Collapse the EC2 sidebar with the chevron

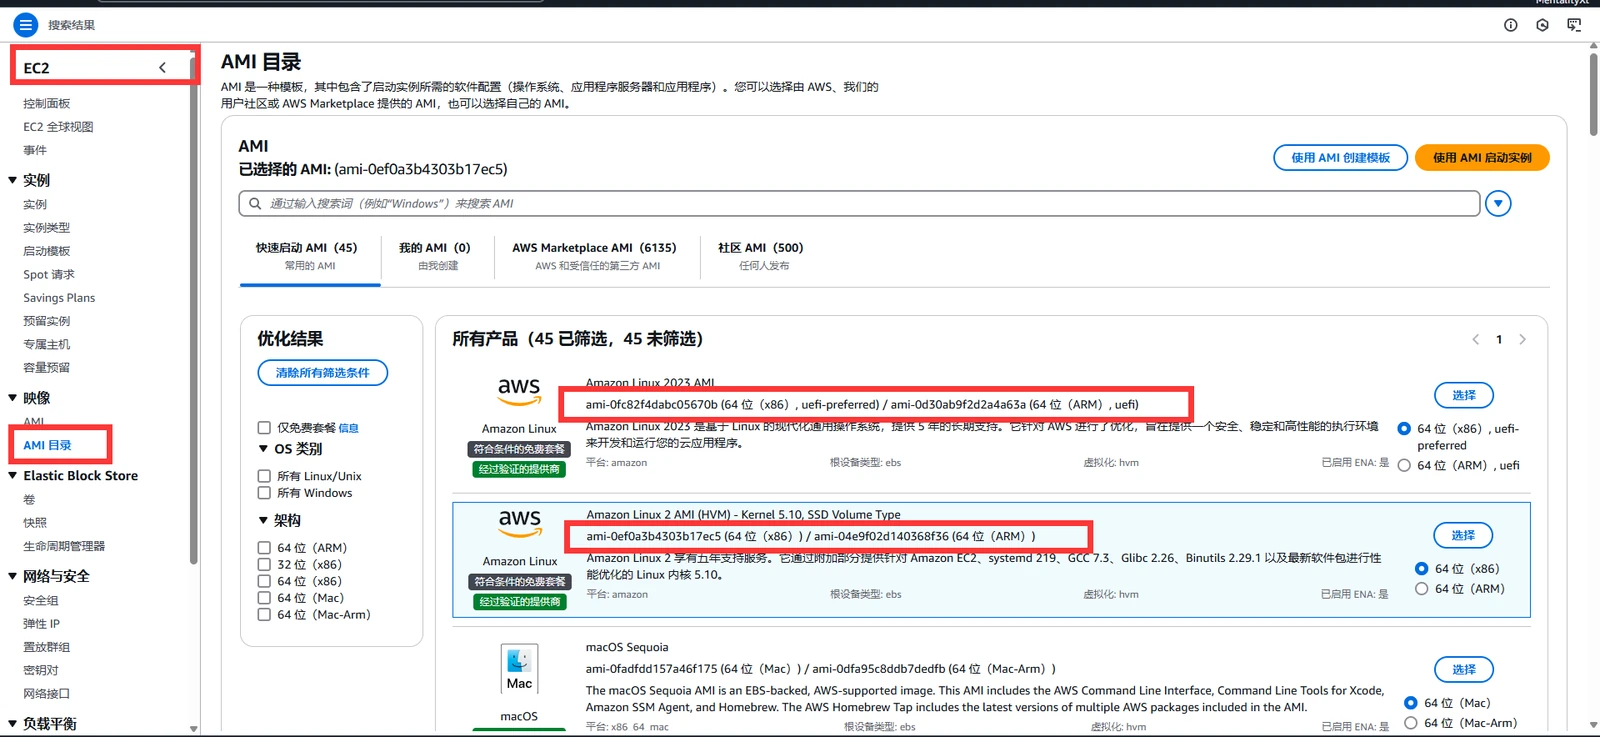coord(162,68)
